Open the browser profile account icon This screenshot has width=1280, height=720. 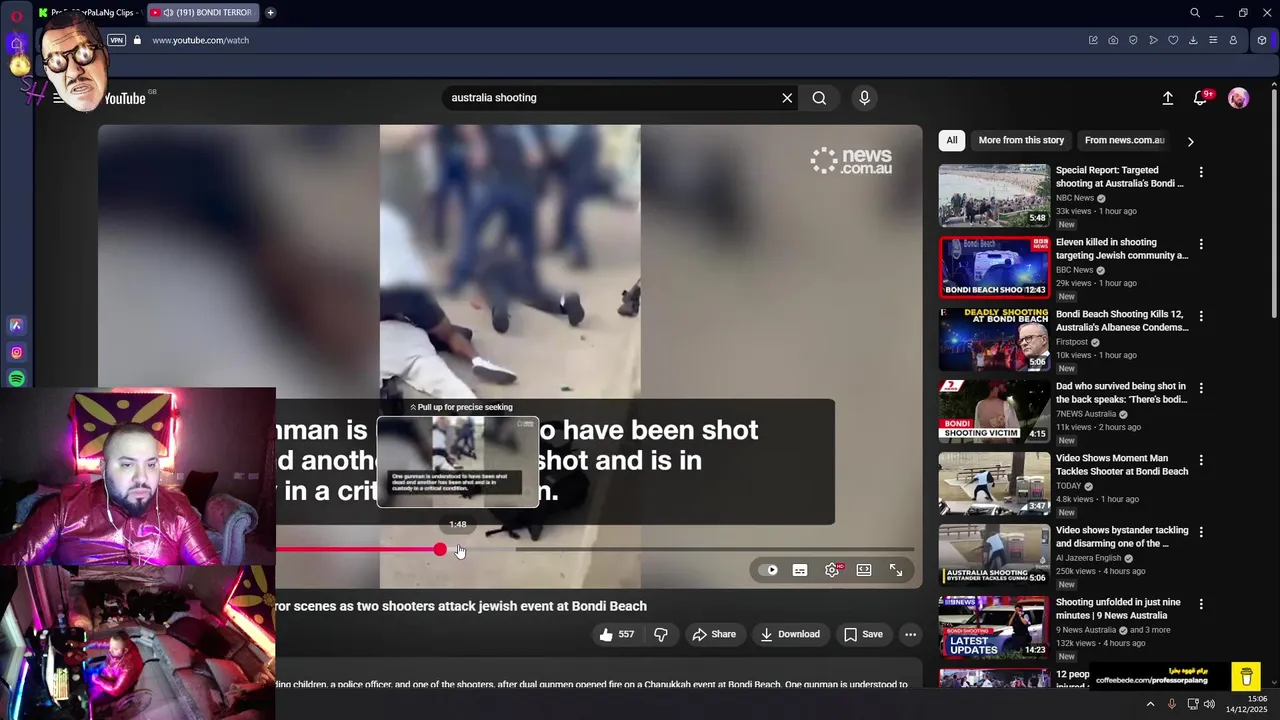1233,40
